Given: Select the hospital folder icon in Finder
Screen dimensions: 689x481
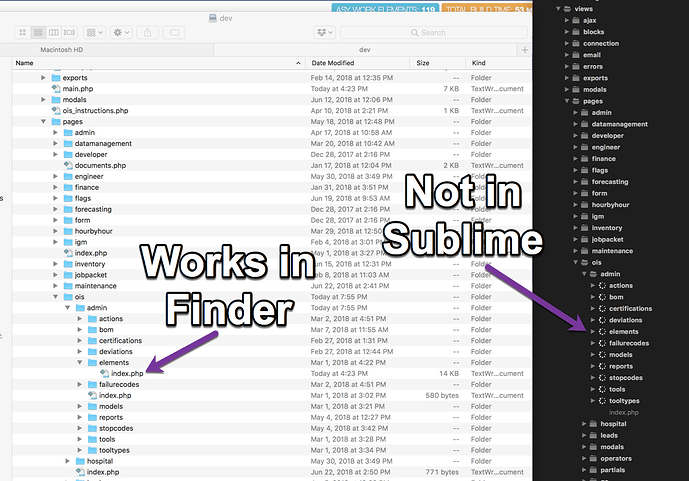Looking at the screenshot, I should (x=80, y=461).
